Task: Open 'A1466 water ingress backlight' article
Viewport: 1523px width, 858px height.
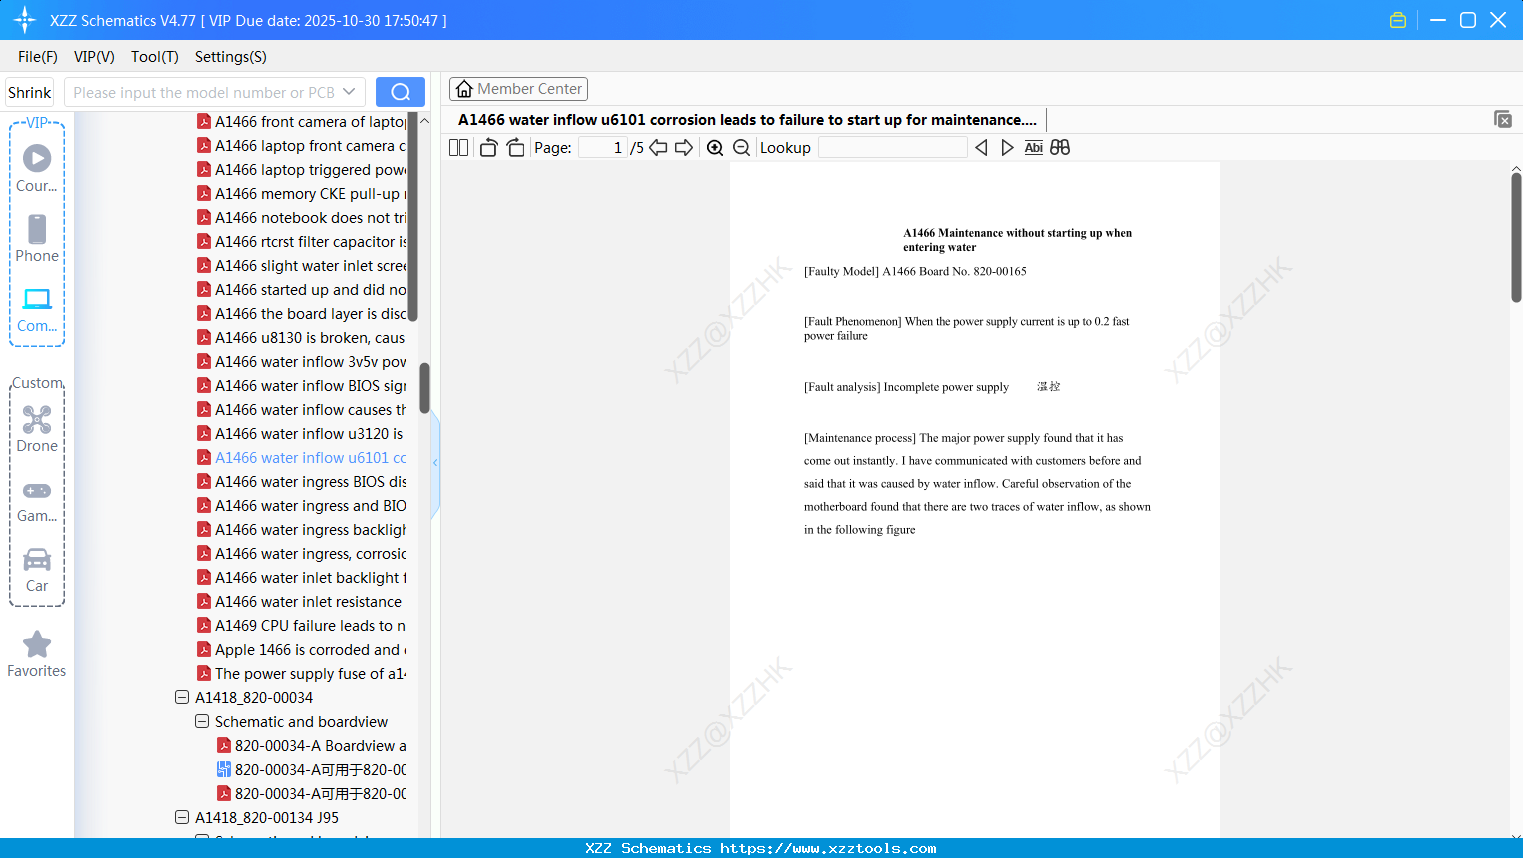Action: point(302,530)
